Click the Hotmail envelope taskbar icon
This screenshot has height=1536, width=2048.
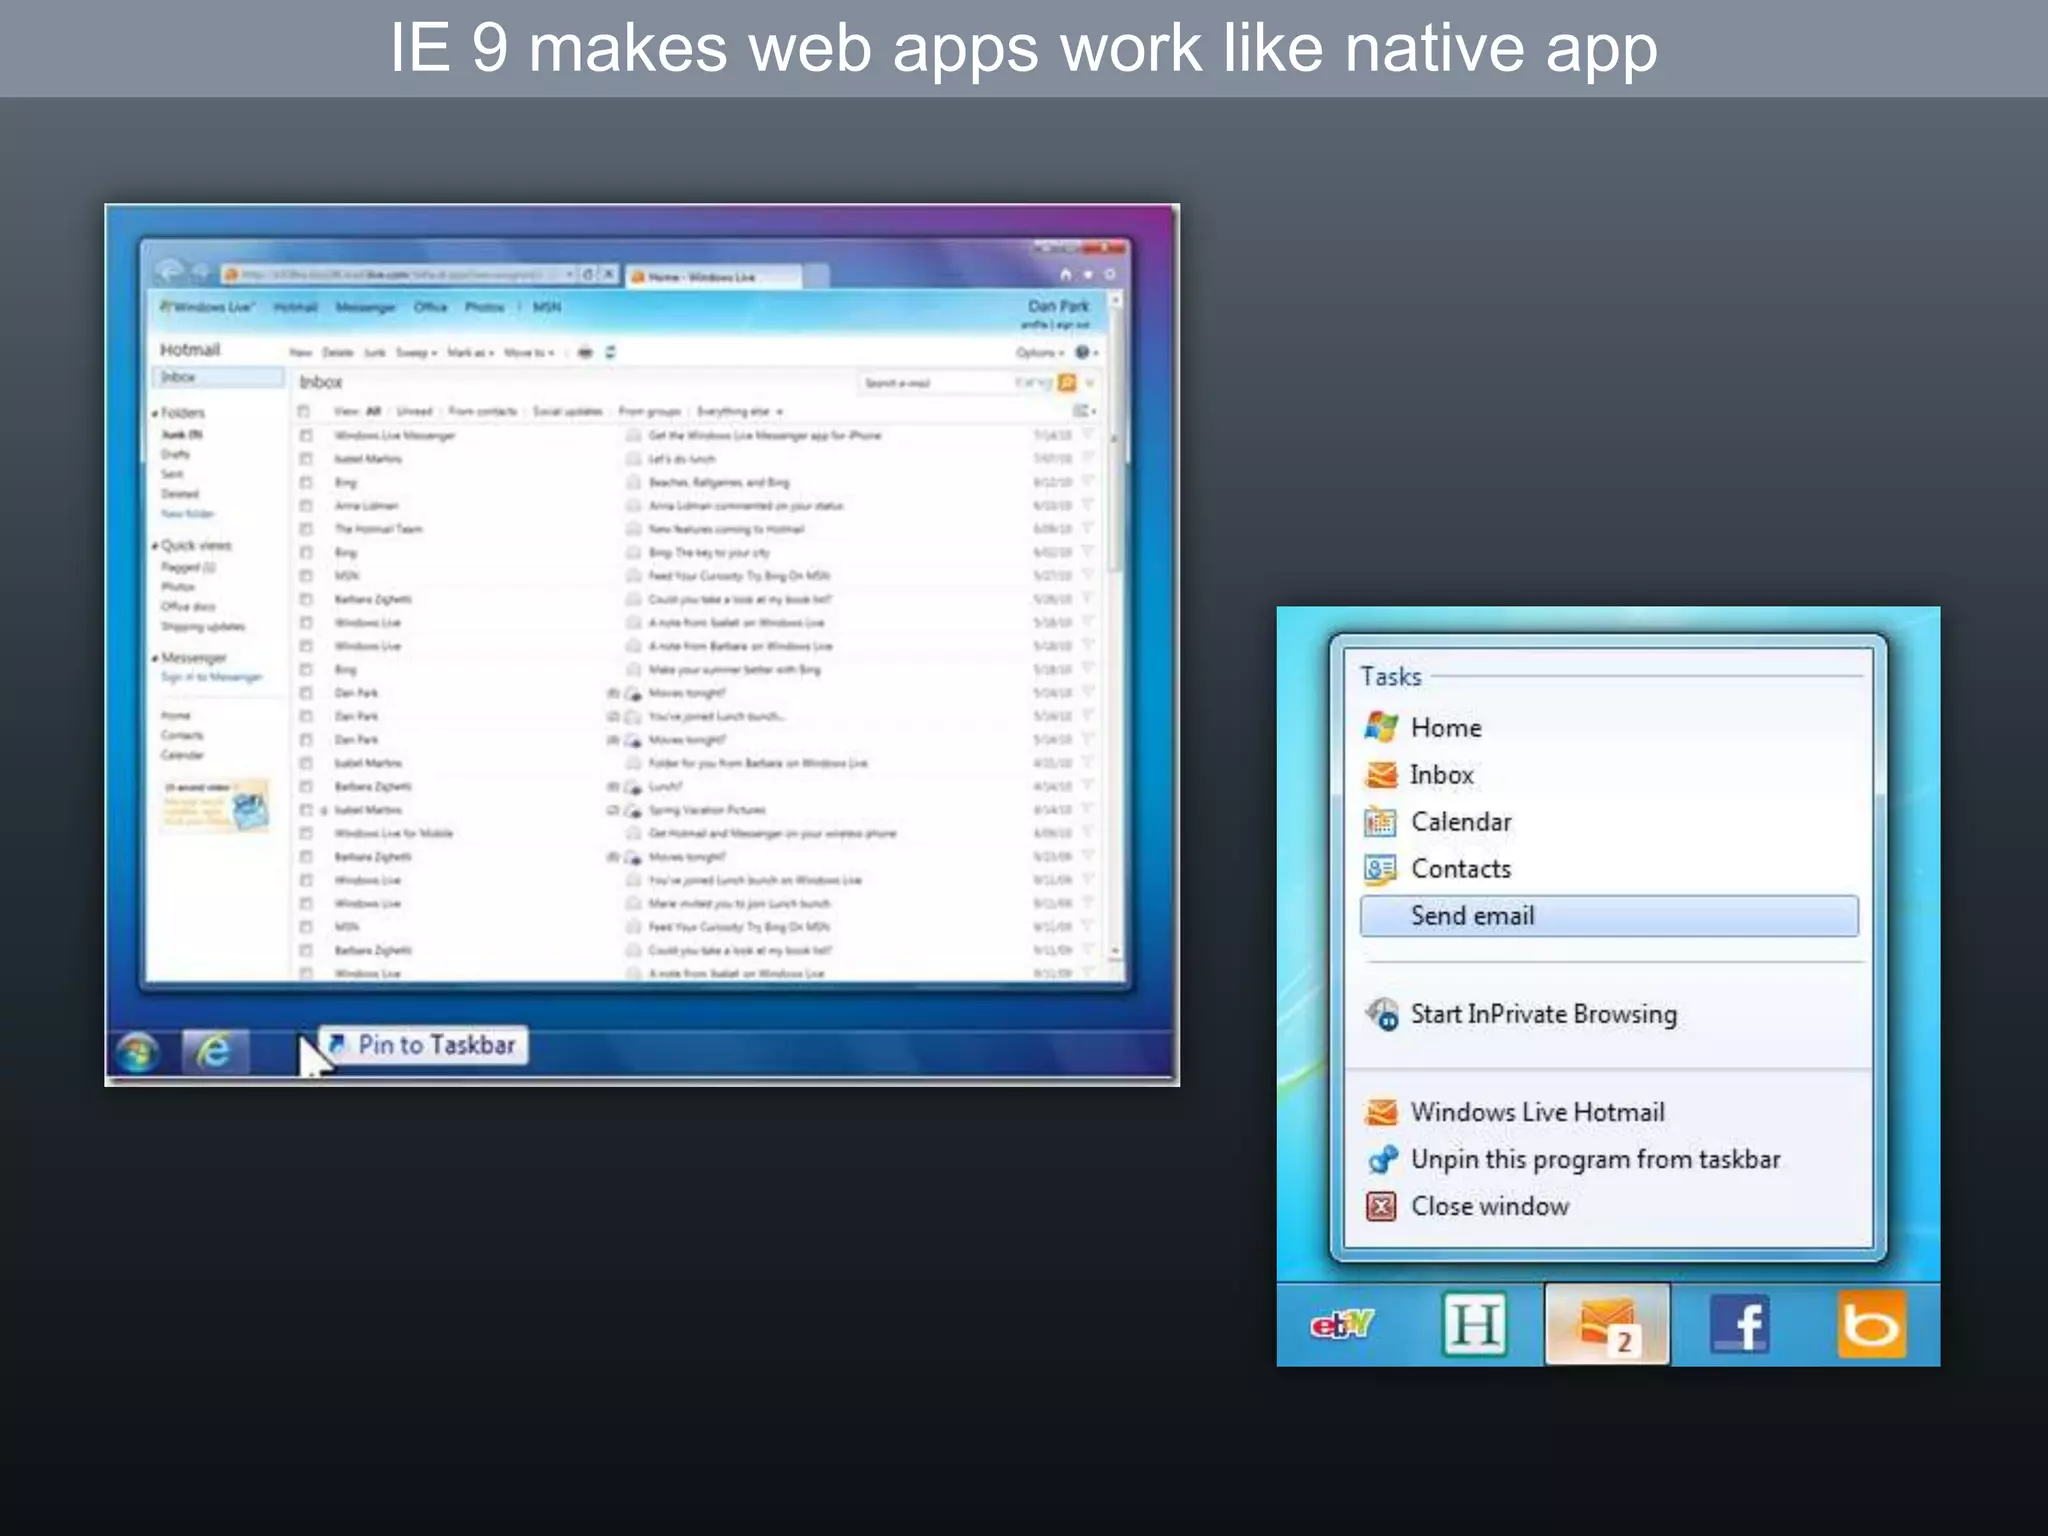click(1607, 1325)
